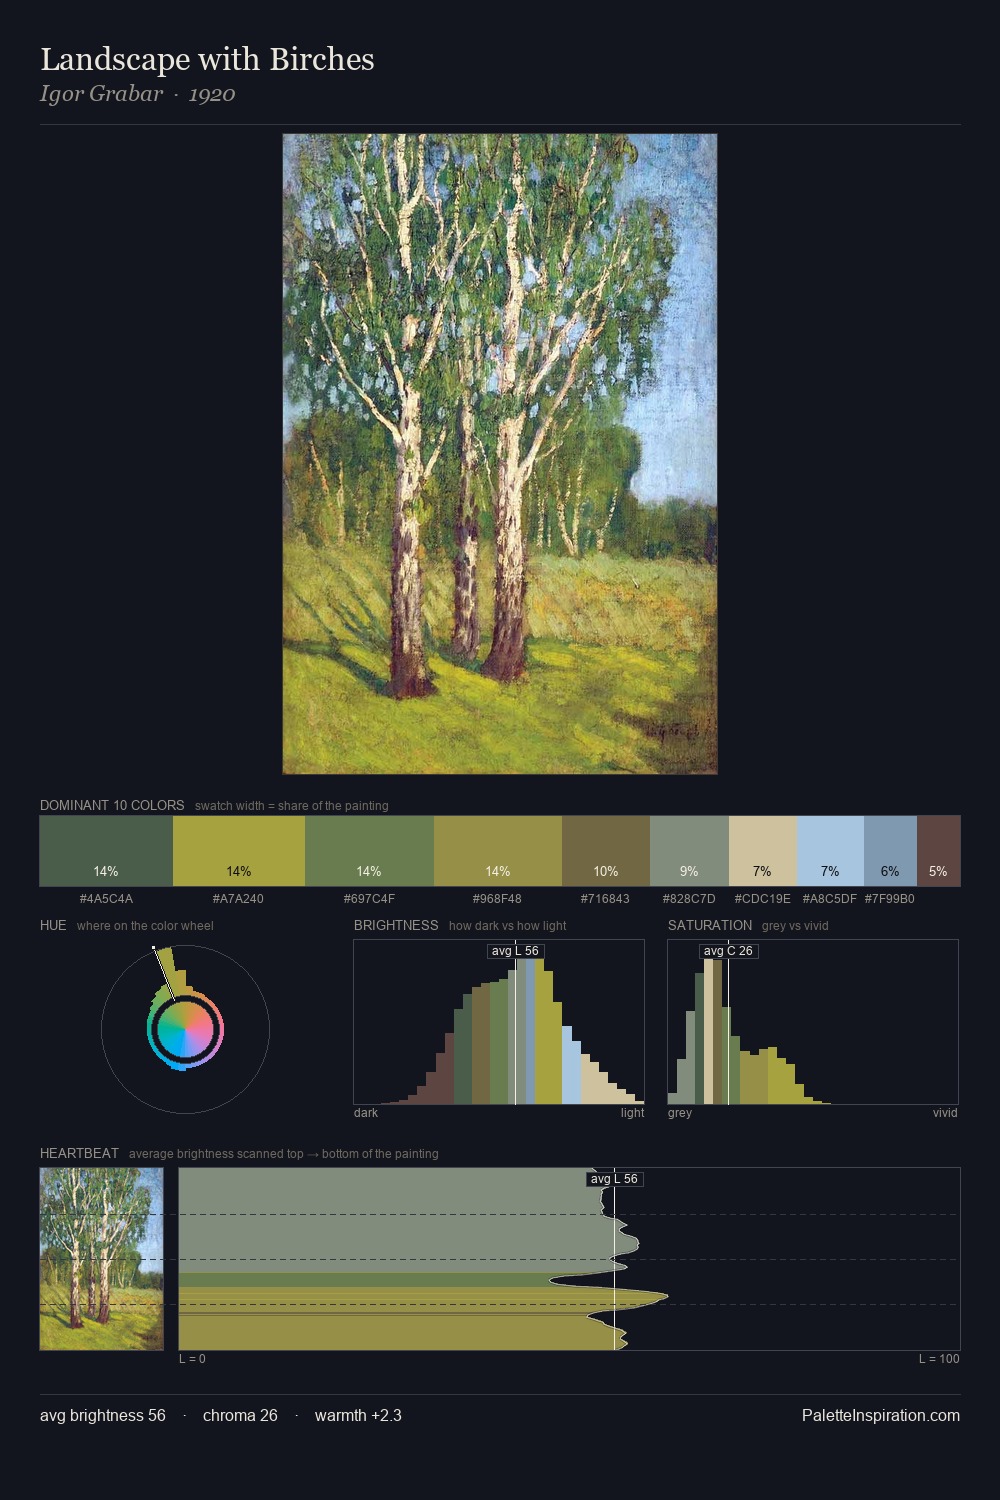The height and width of the screenshot is (1500, 1000).
Task: Select the #A7A240 olive yellow swatch
Action: point(239,851)
